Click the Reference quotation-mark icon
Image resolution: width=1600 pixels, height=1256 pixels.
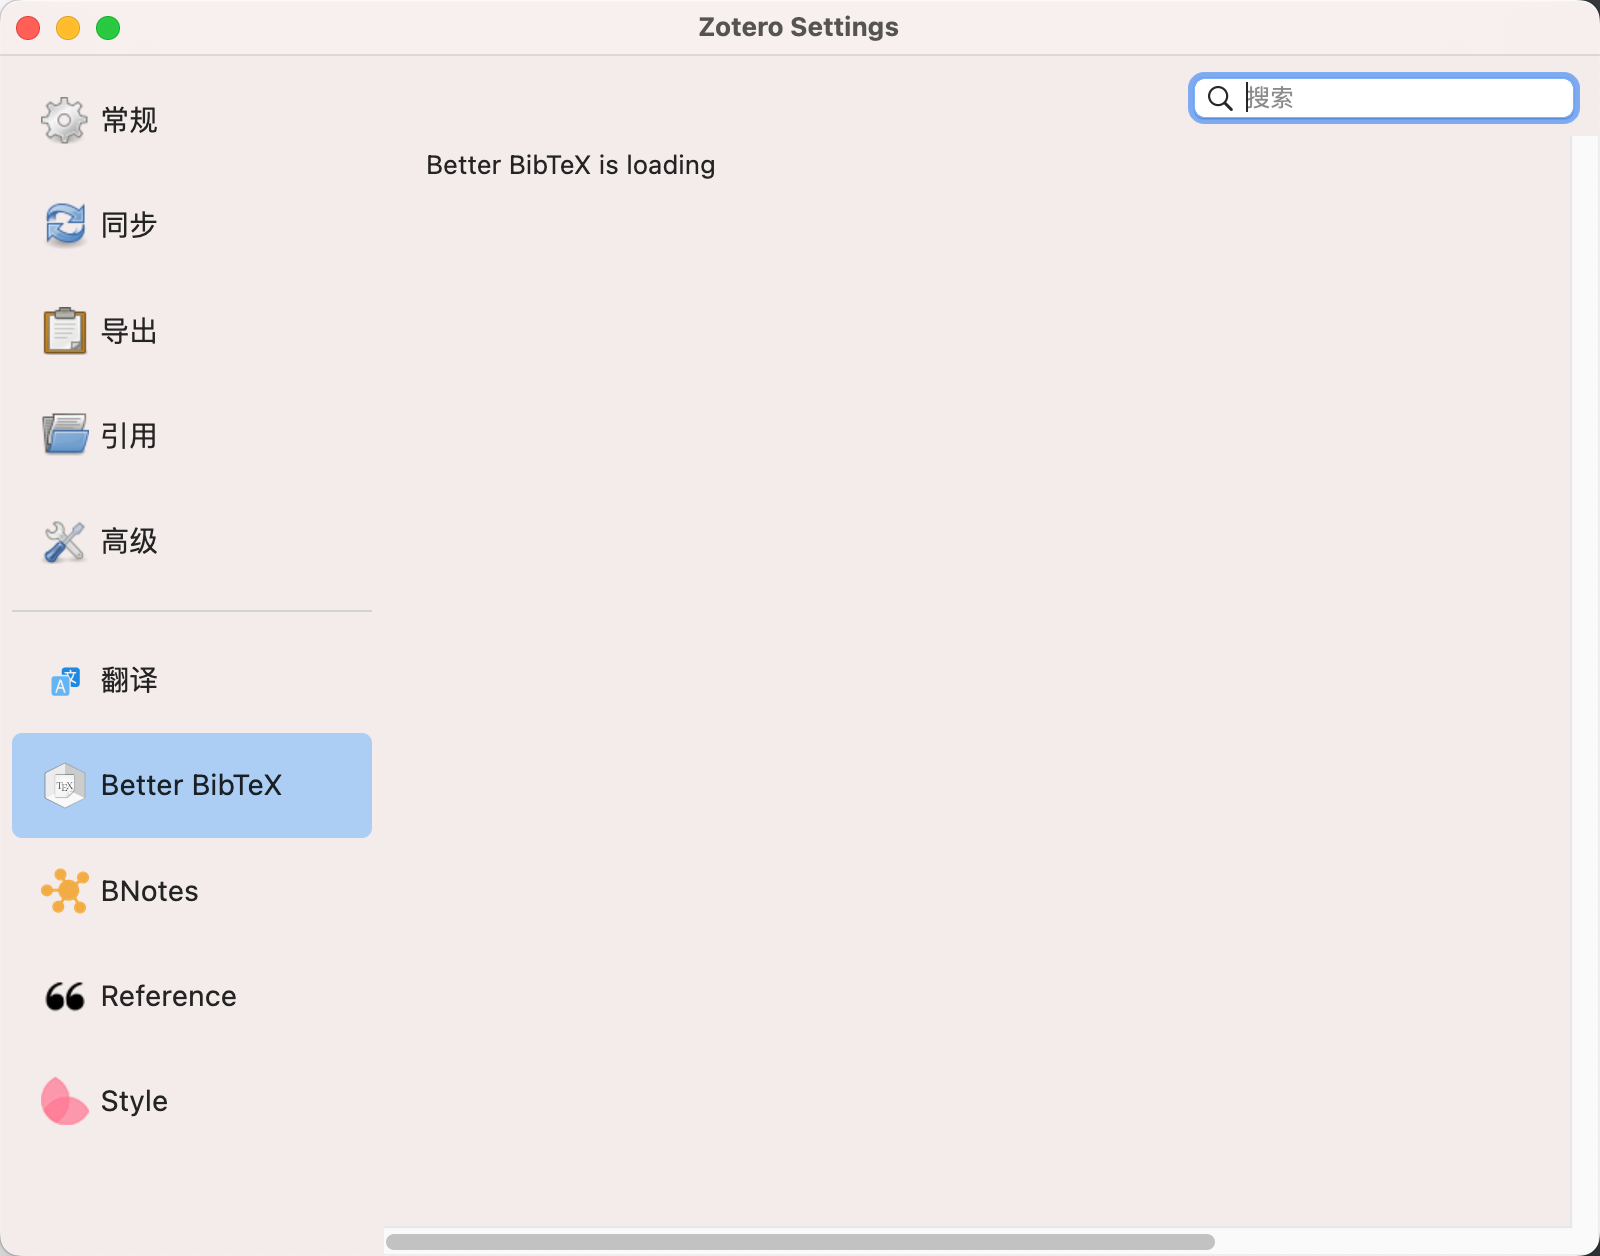[x=65, y=996]
